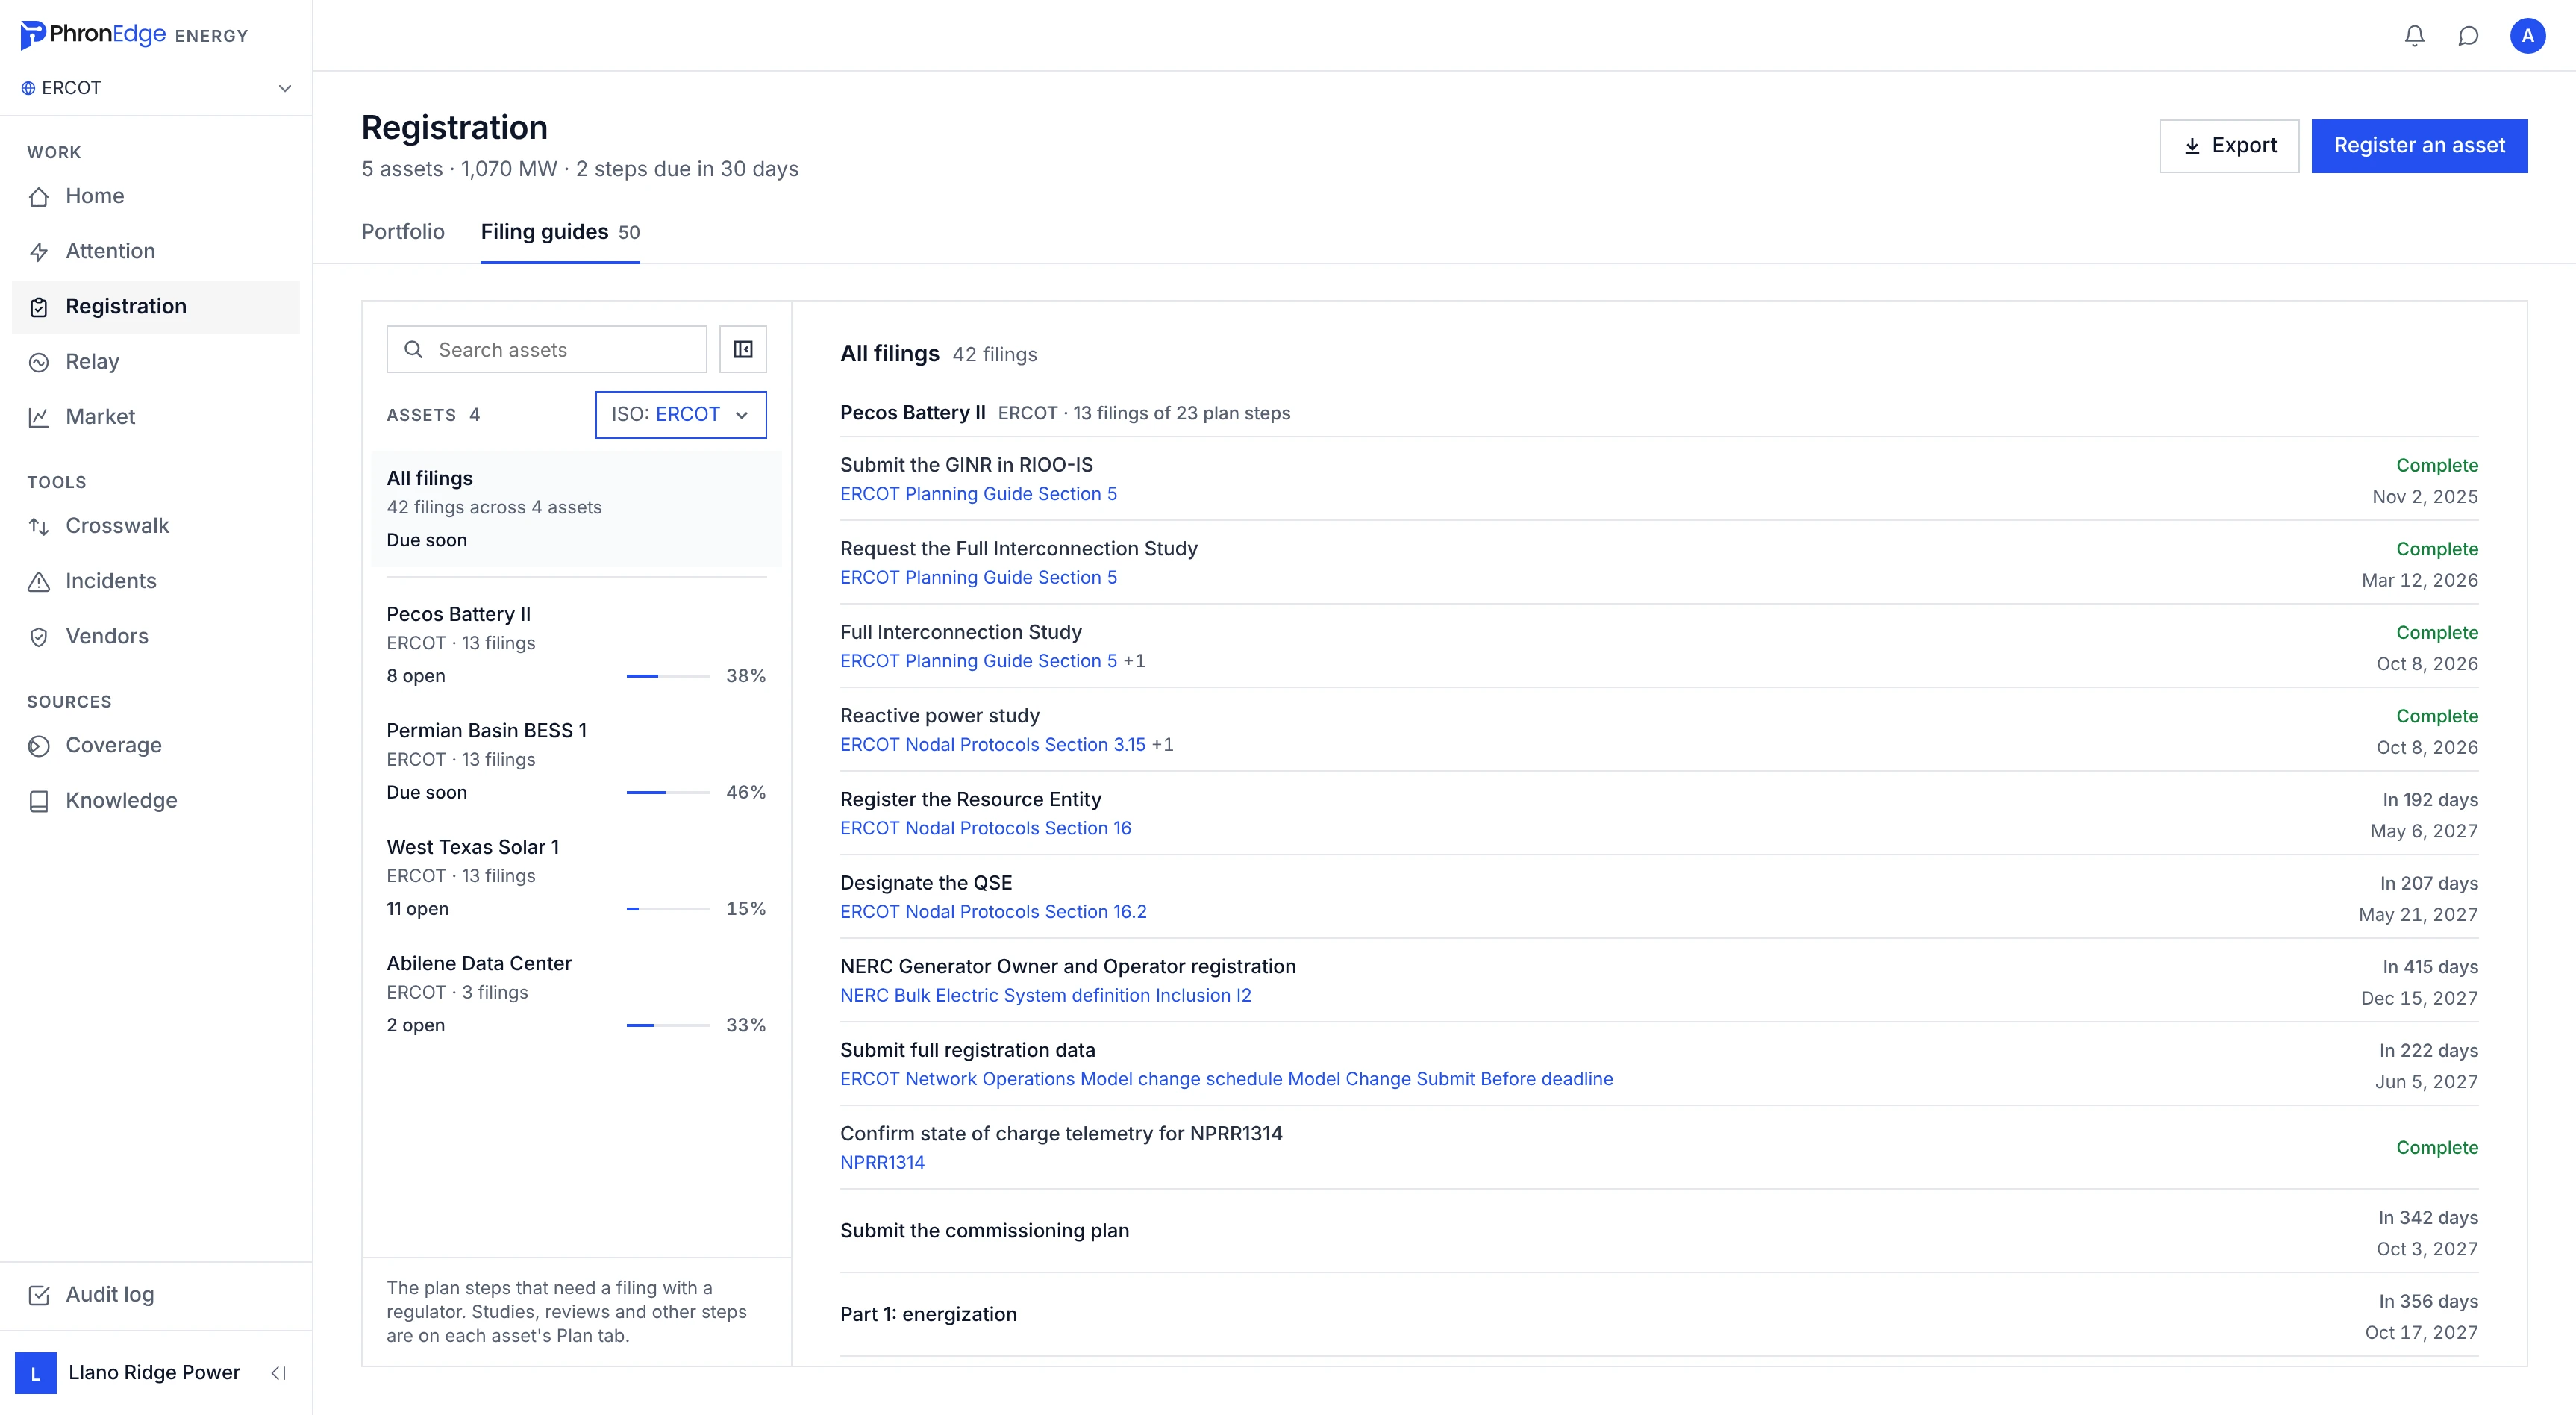This screenshot has width=2576, height=1415.
Task: Click the Crosswalk arrows icon
Action: [x=39, y=526]
